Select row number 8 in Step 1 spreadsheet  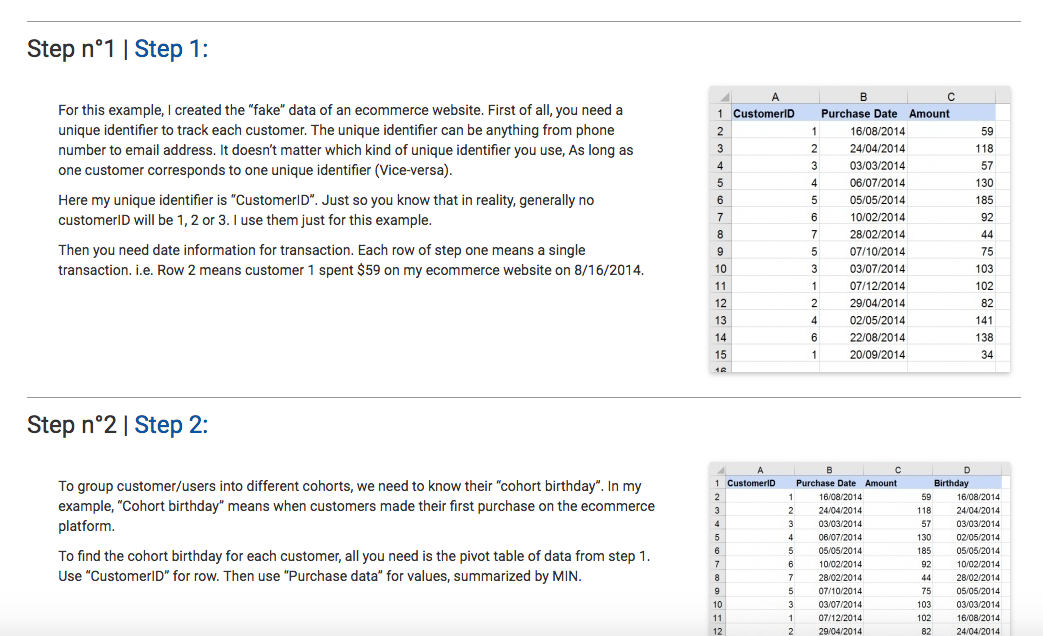point(720,234)
